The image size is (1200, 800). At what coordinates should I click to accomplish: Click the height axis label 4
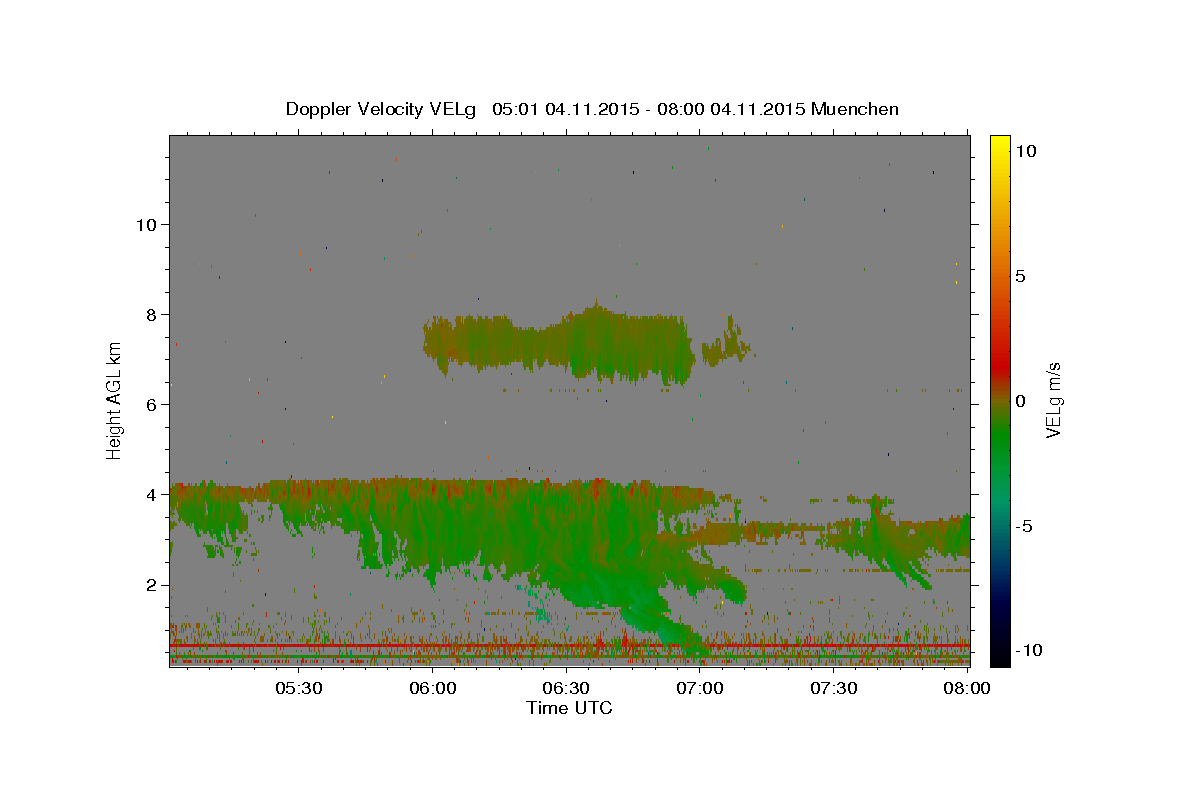(x=150, y=494)
